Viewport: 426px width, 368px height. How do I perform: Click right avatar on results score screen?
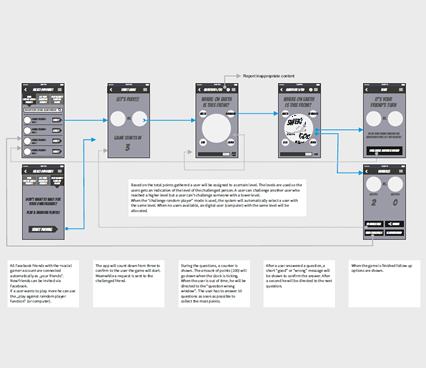[x=395, y=184]
